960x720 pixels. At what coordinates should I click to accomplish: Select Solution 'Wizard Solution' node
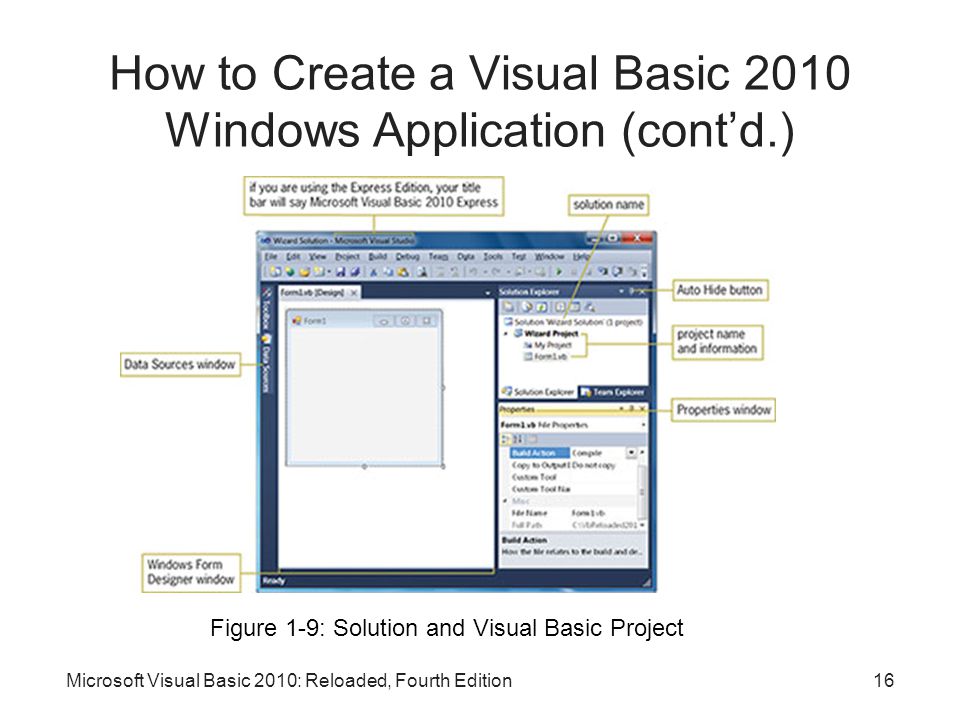(x=573, y=322)
